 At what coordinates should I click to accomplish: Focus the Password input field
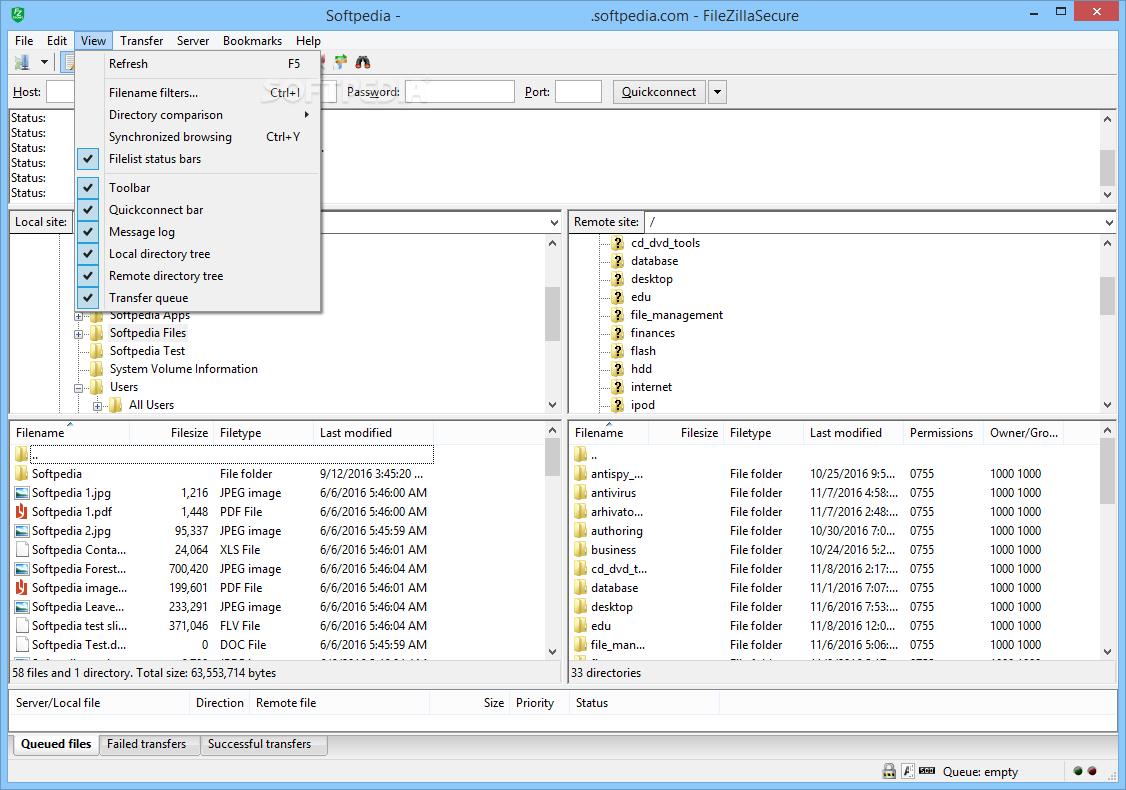tap(460, 92)
